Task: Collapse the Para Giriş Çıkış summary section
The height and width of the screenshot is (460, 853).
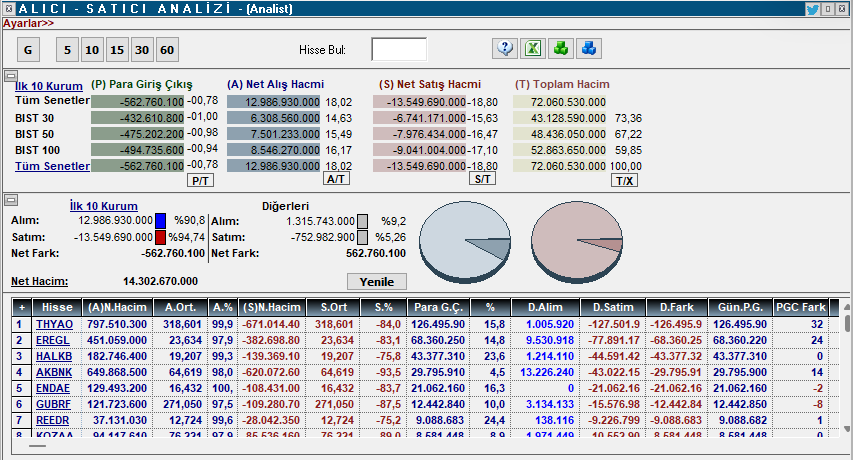Action: coord(11,76)
